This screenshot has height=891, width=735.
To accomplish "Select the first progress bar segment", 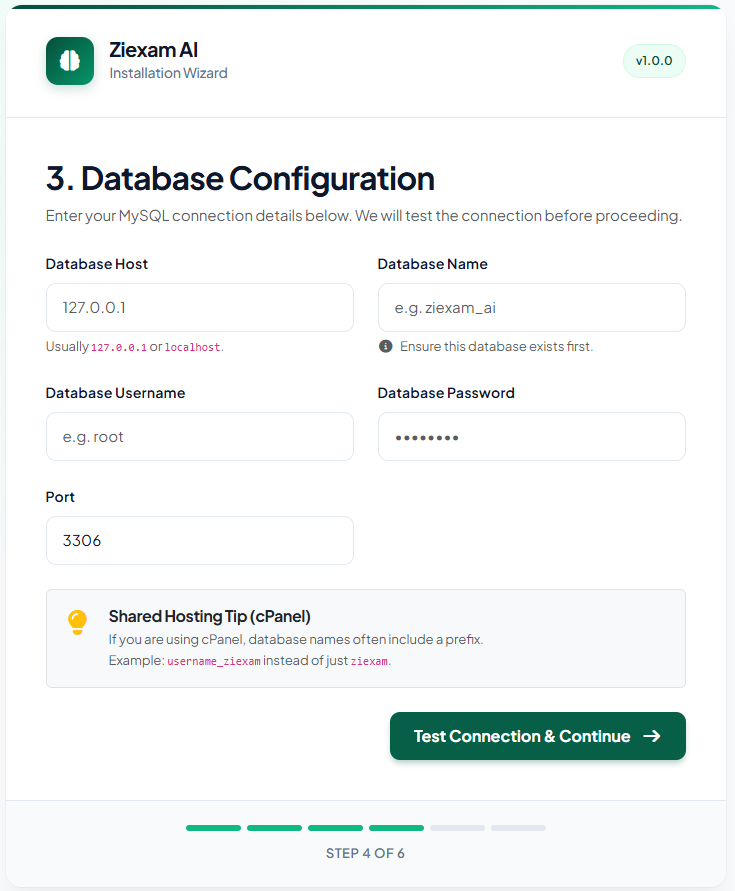I will 213,828.
